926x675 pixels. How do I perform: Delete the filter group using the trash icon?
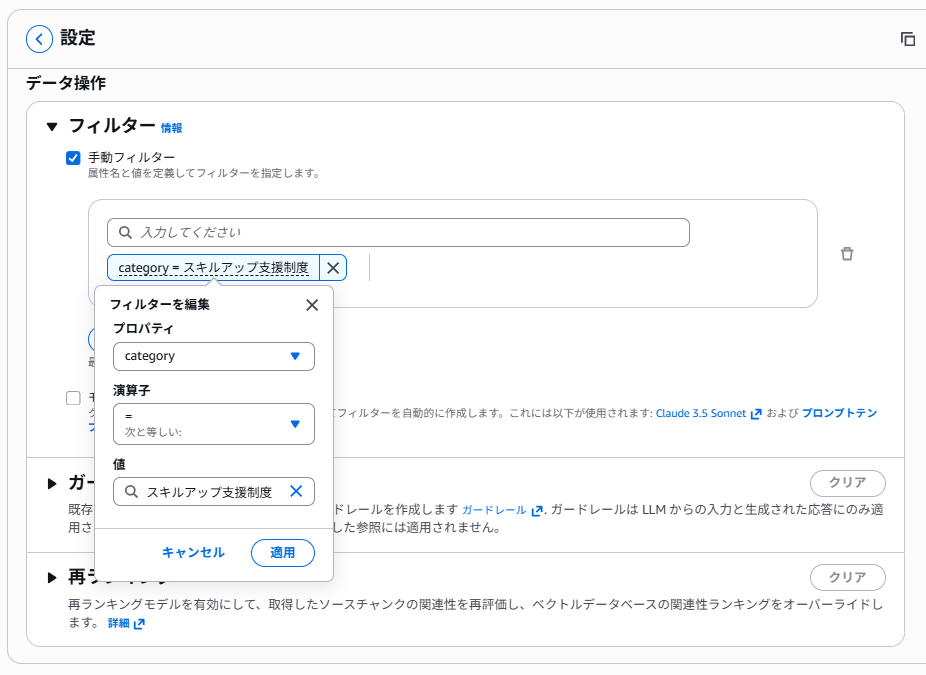click(x=847, y=254)
